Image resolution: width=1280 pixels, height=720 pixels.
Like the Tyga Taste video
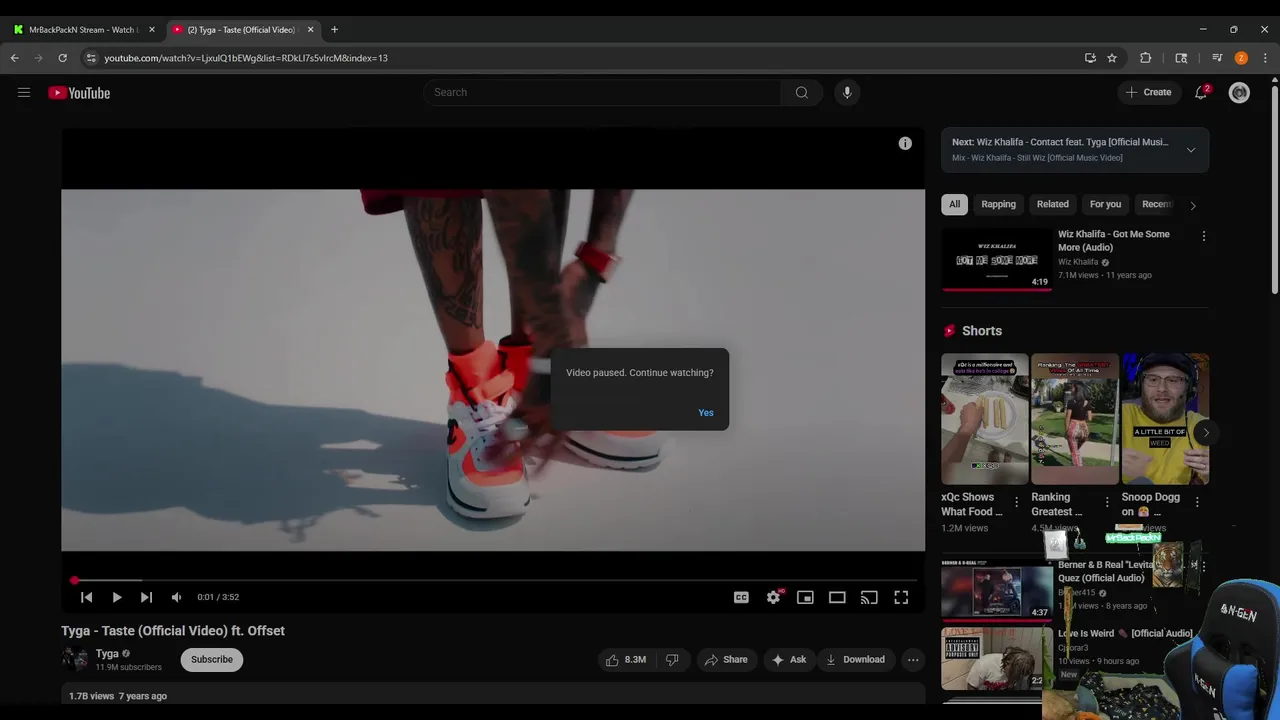(x=625, y=660)
